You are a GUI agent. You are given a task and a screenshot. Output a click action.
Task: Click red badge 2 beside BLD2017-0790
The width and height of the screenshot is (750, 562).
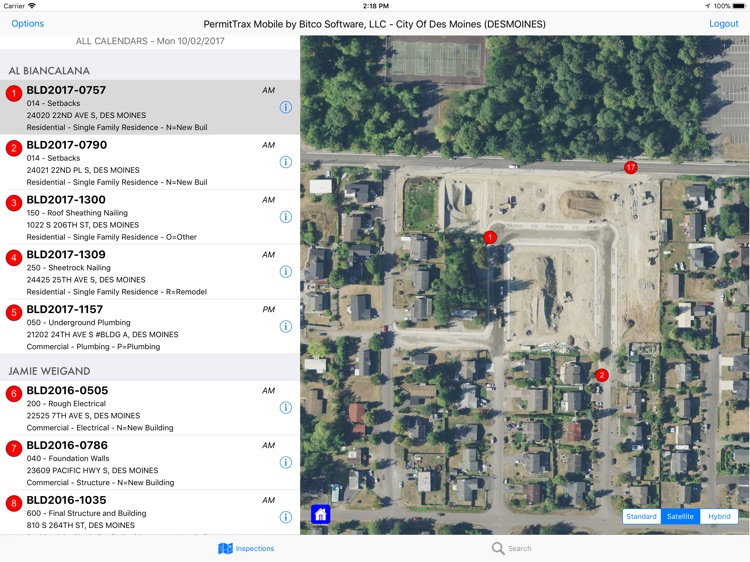14,148
